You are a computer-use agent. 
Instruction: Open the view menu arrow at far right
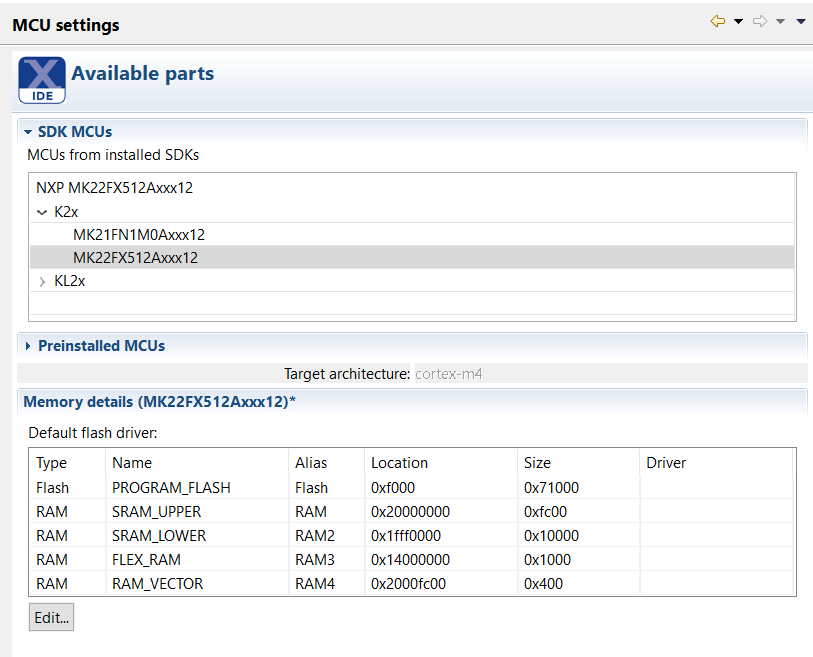click(801, 22)
